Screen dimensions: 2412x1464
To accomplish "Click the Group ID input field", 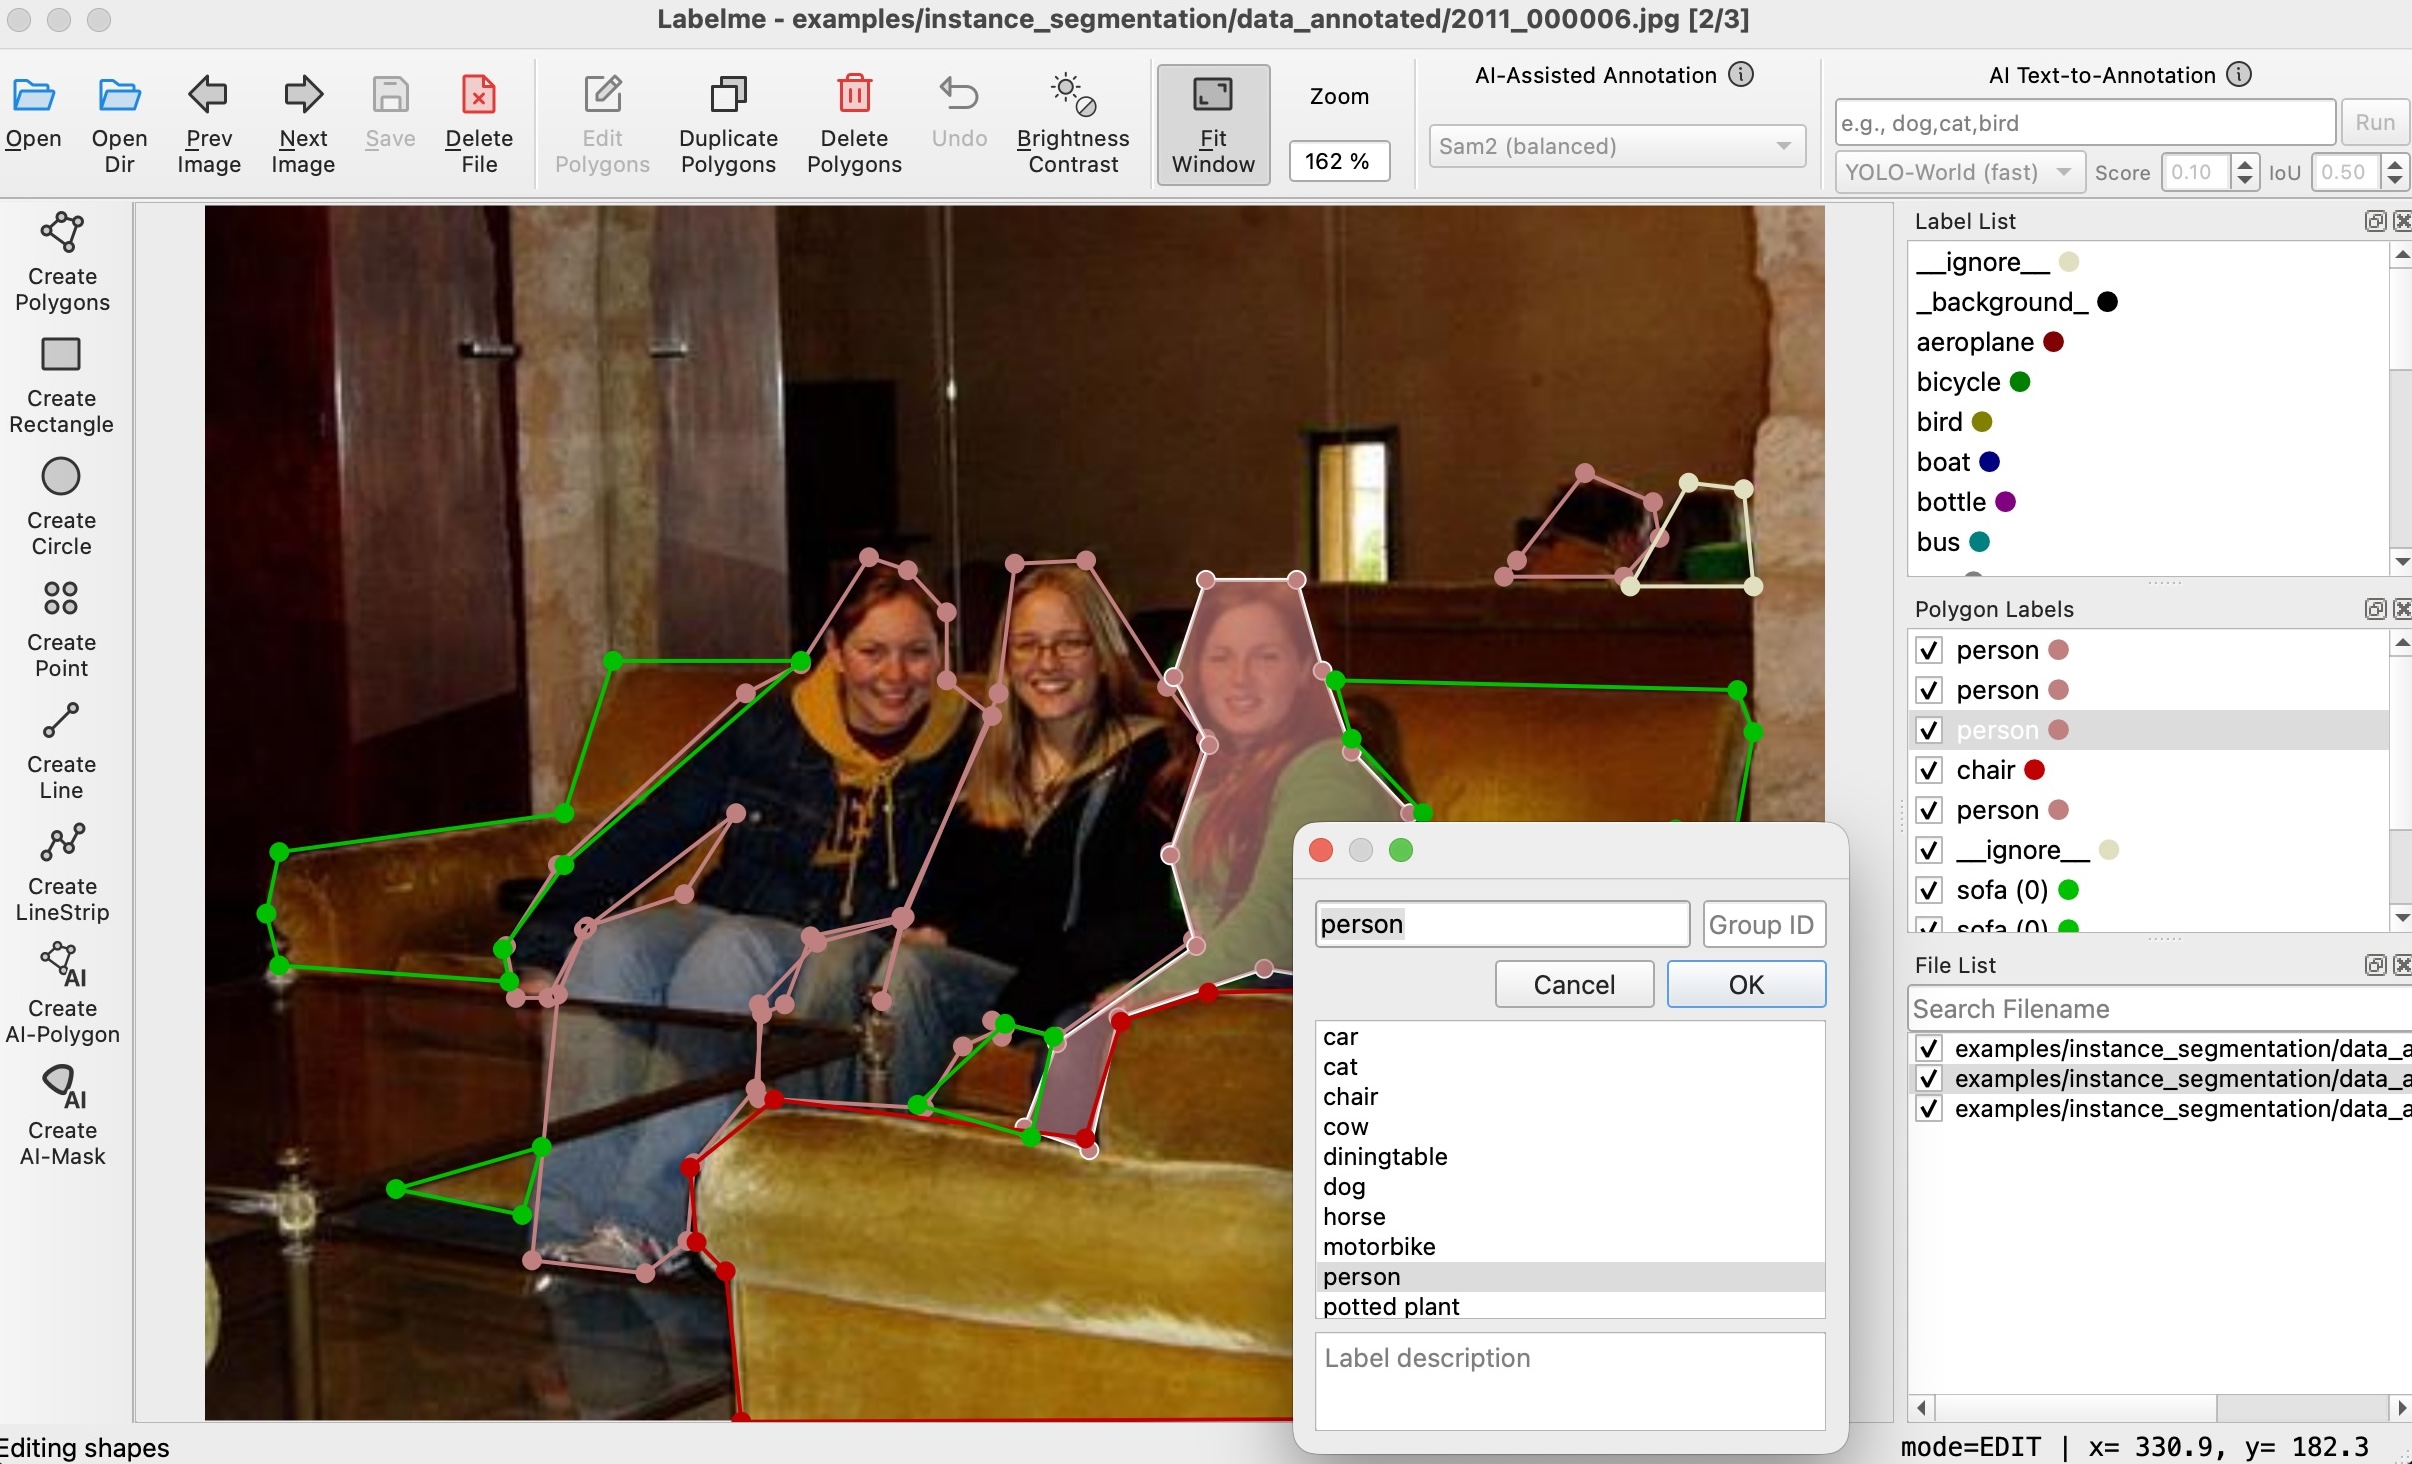I will click(1763, 924).
